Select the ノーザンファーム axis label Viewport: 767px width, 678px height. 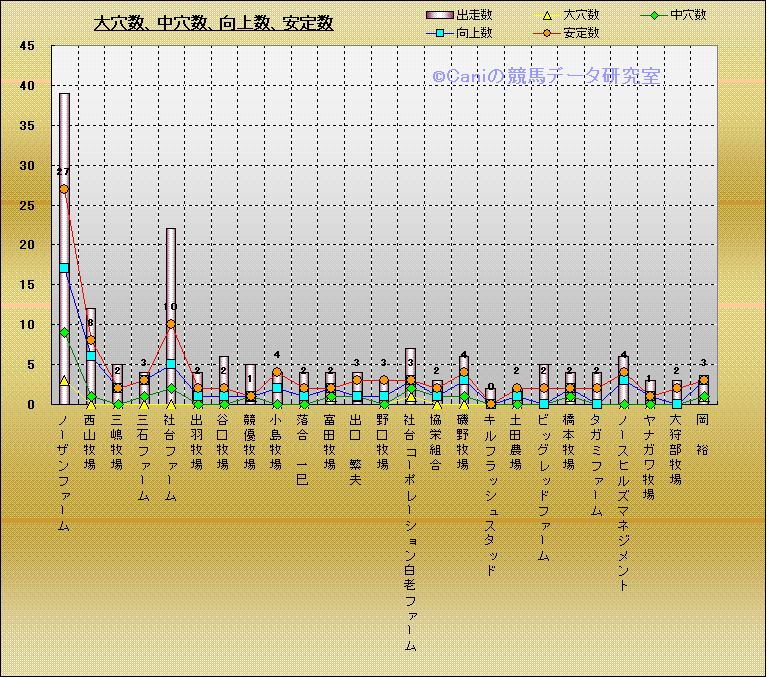point(64,470)
